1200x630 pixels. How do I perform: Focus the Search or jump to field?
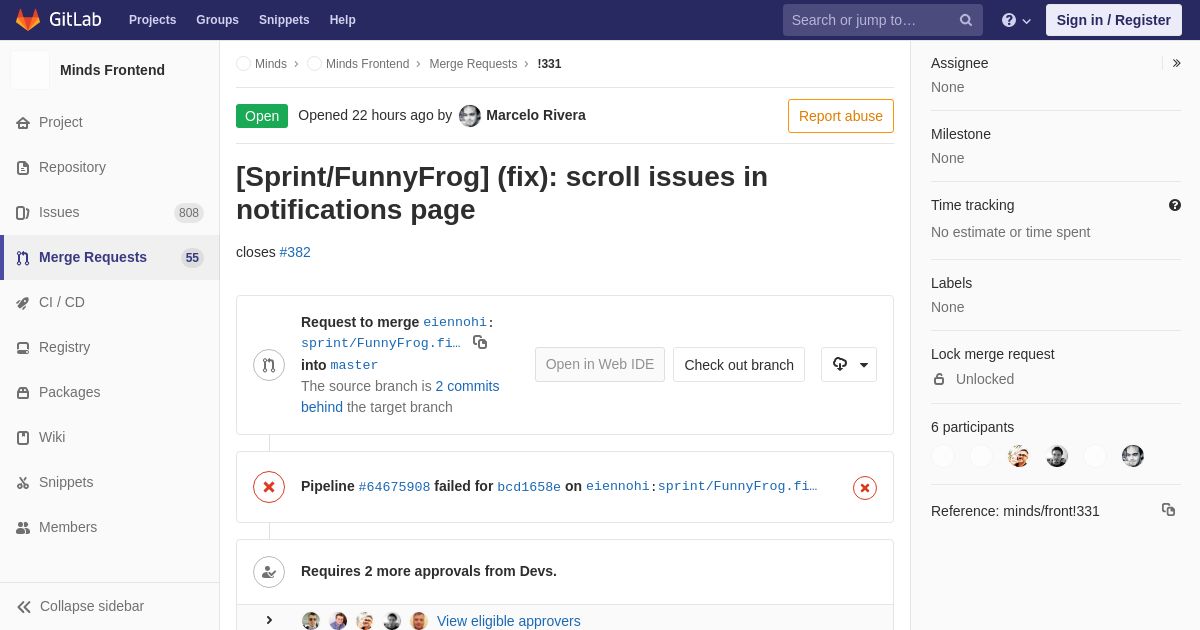click(883, 20)
